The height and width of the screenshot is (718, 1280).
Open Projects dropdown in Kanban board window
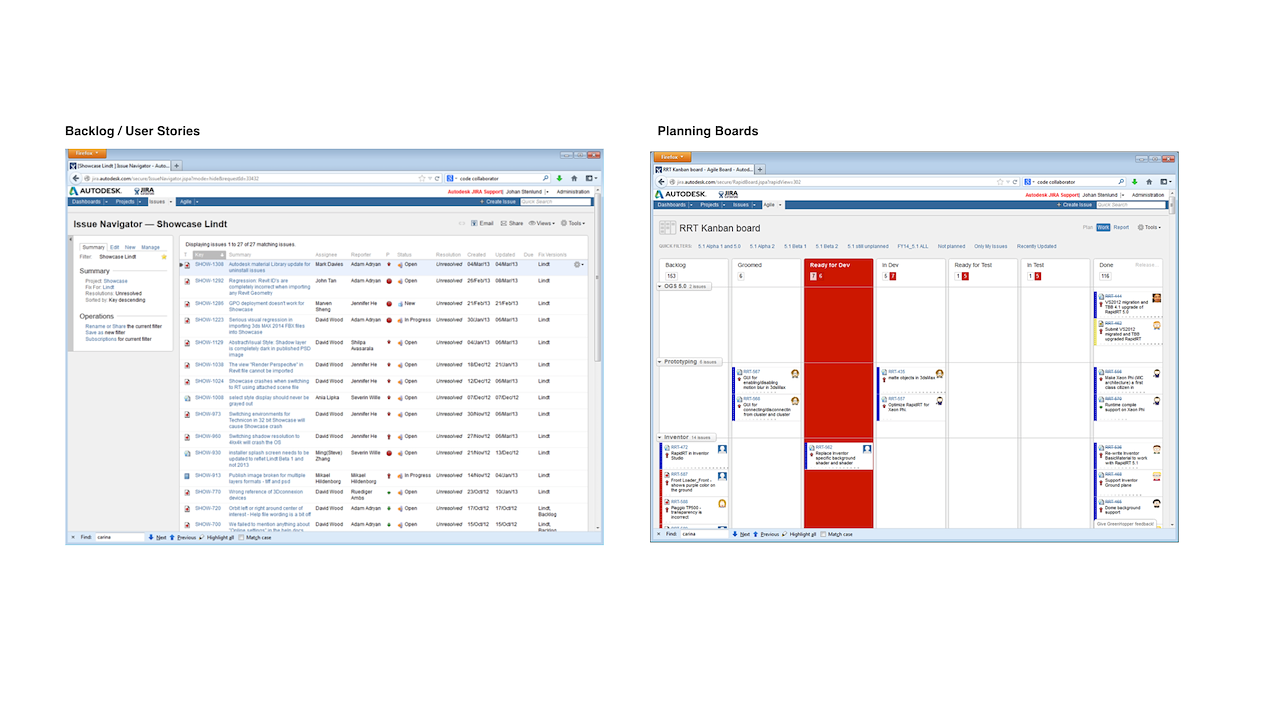pos(724,205)
